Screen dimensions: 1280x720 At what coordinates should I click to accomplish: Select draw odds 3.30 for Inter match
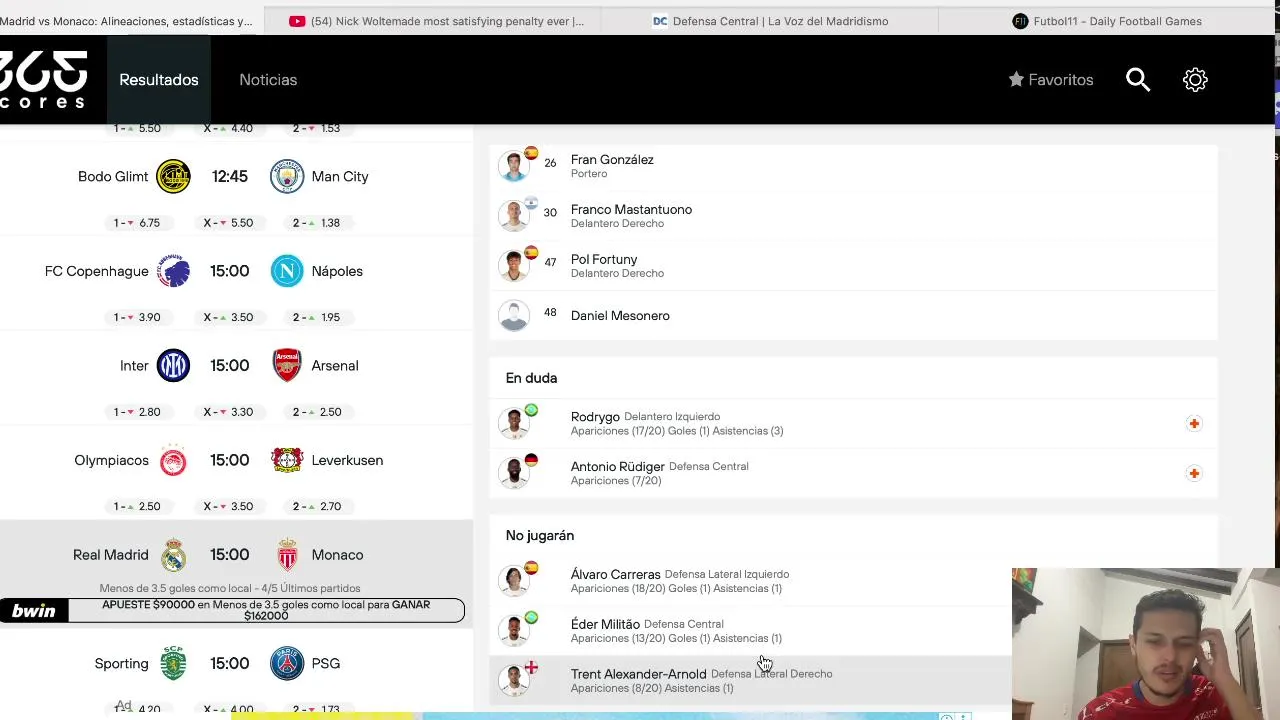tap(229, 412)
